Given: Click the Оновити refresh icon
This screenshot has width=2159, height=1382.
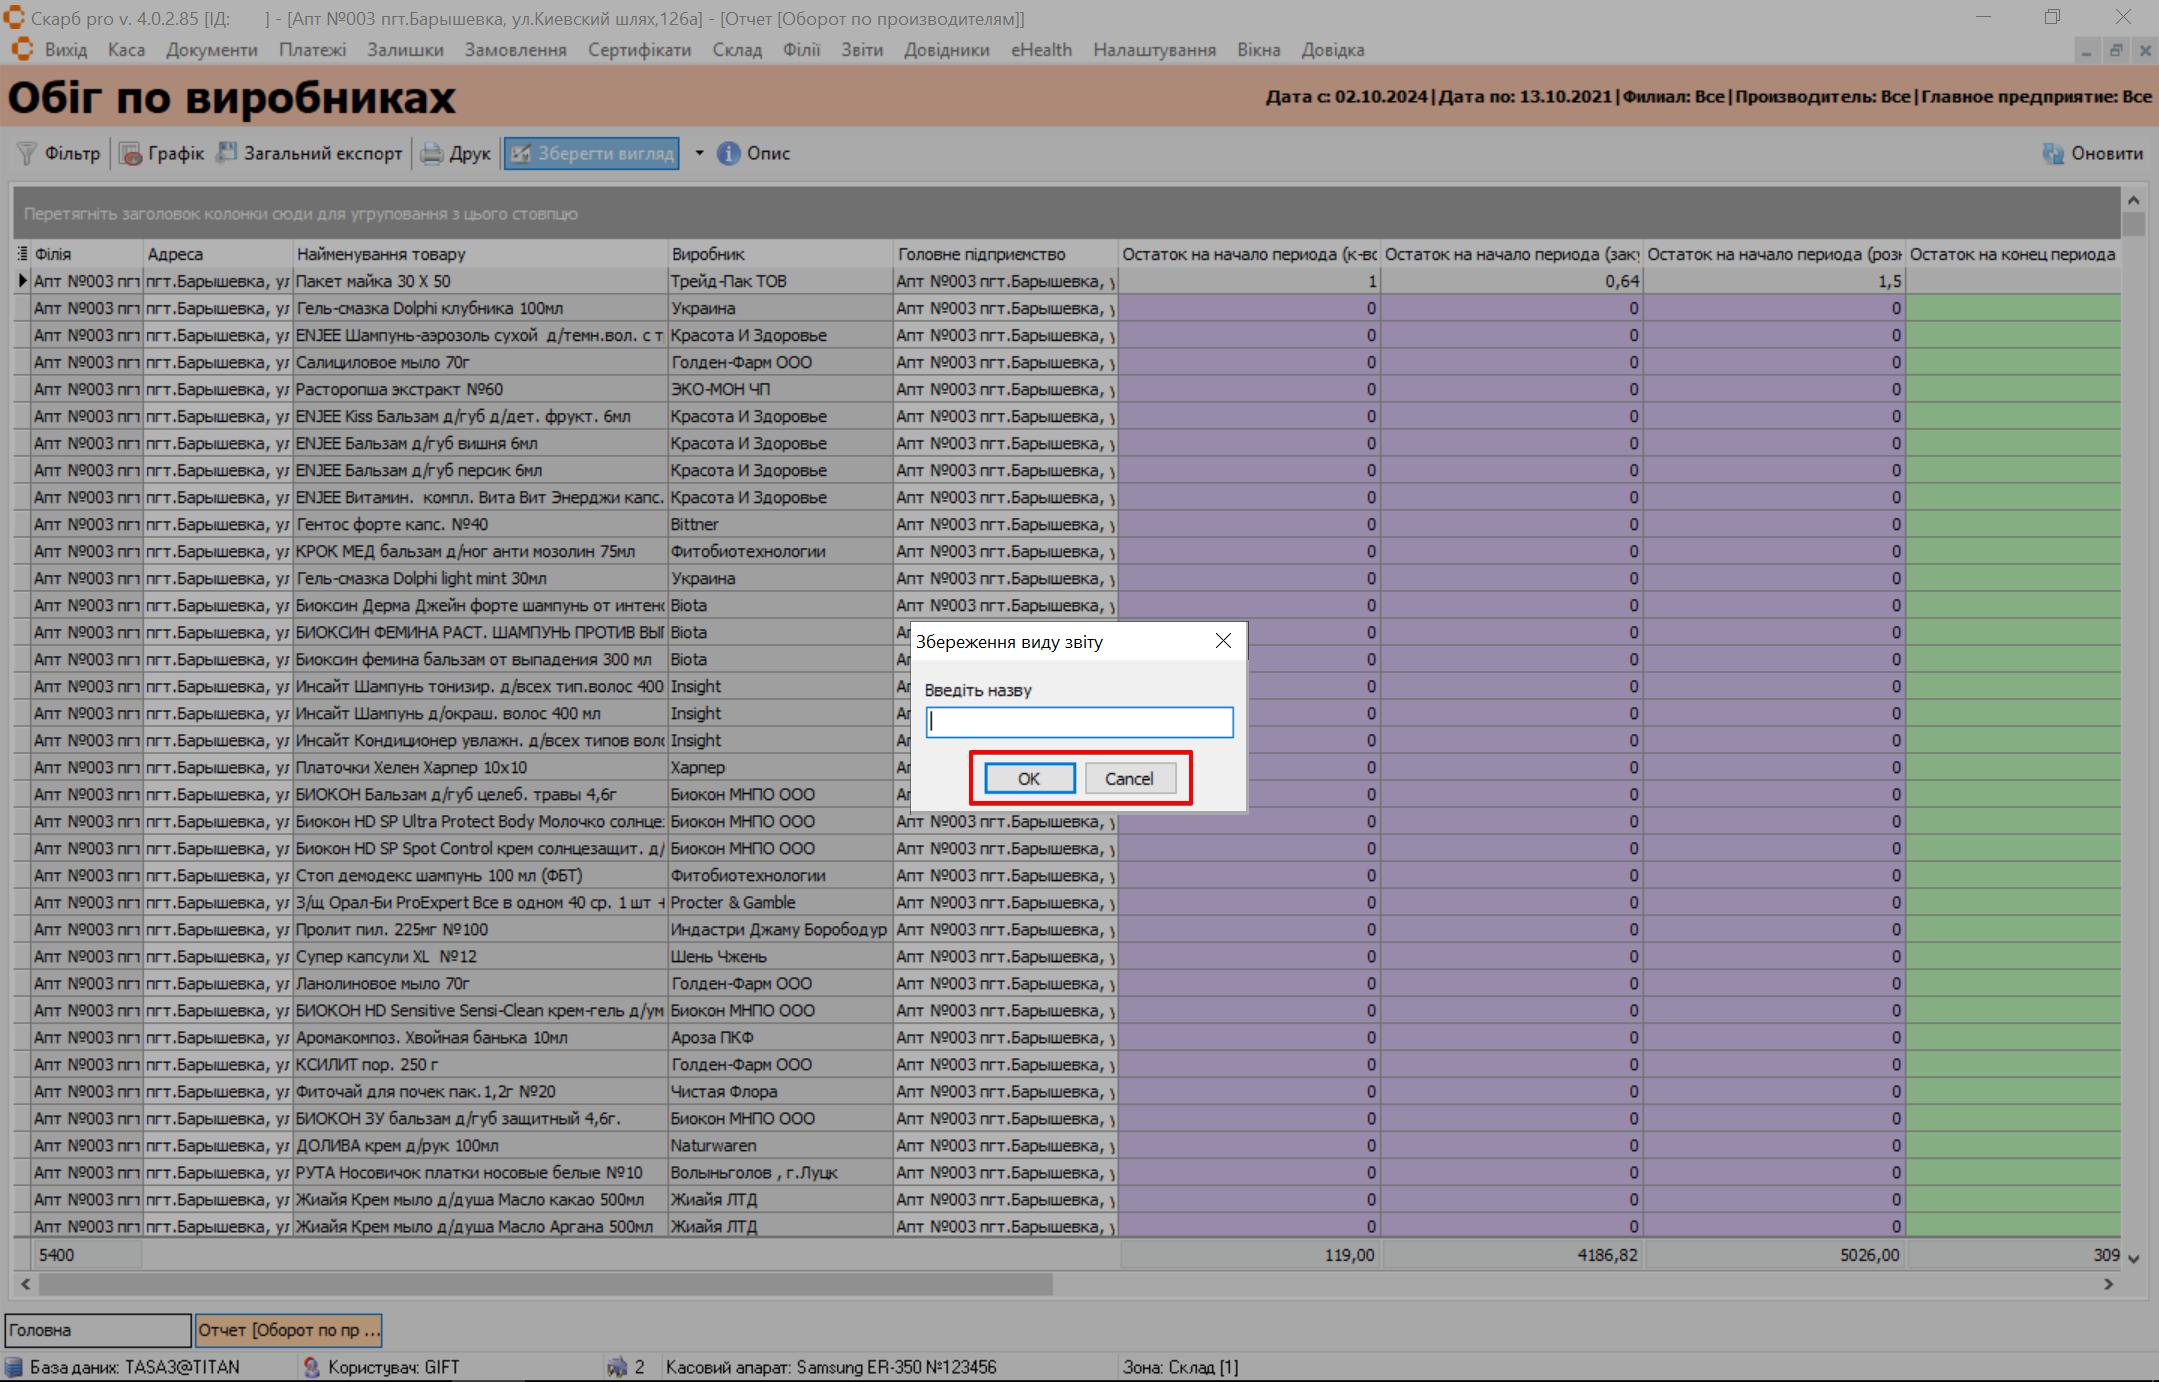Looking at the screenshot, I should pos(2053,153).
